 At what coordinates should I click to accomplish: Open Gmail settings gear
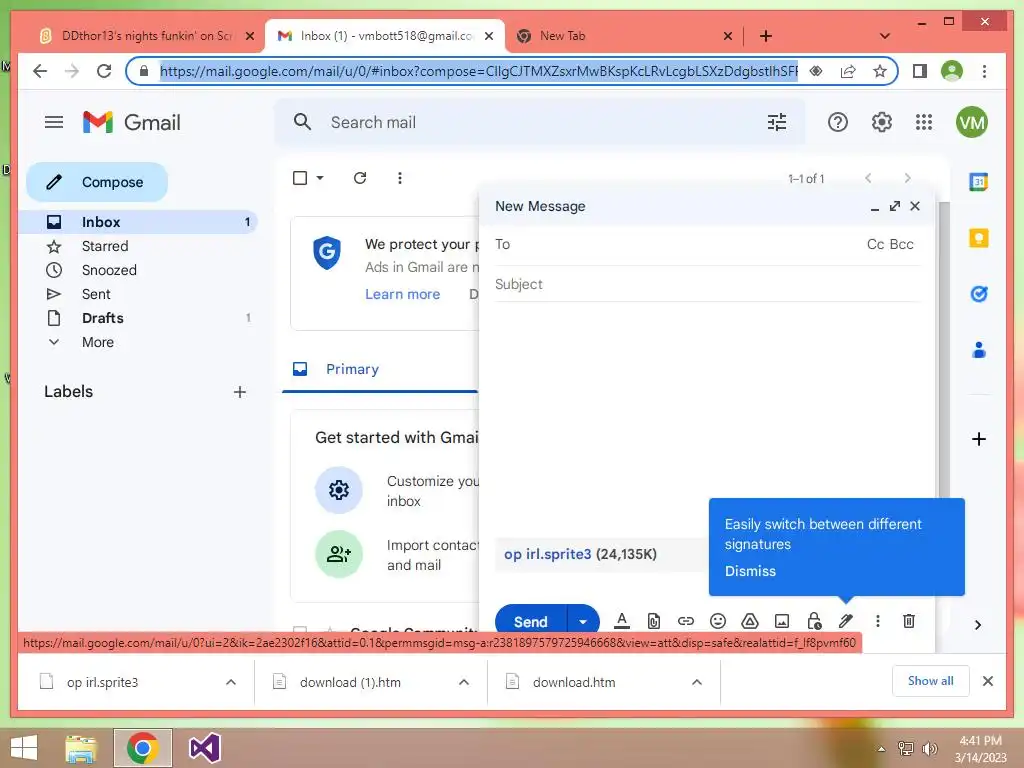pos(881,122)
